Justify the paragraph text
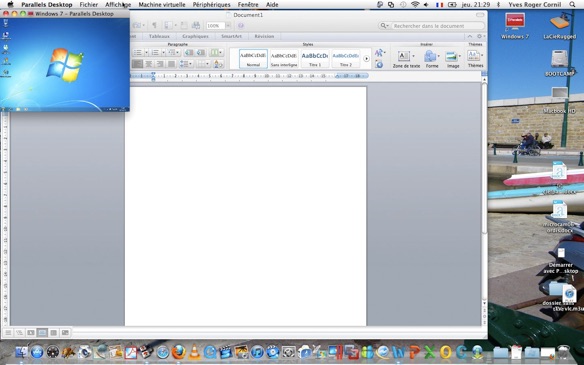The image size is (584, 365). pos(171,64)
